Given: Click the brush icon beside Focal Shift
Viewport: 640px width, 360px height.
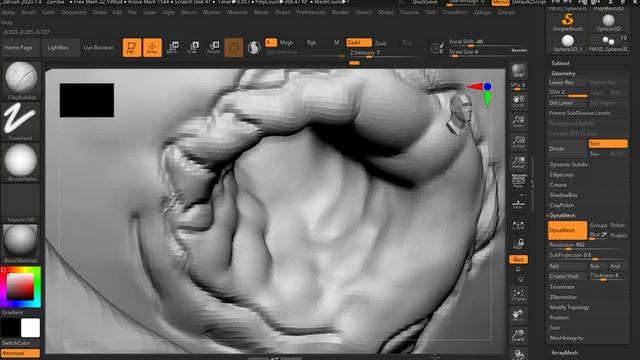Looking at the screenshot, I should pyautogui.click(x=437, y=48).
